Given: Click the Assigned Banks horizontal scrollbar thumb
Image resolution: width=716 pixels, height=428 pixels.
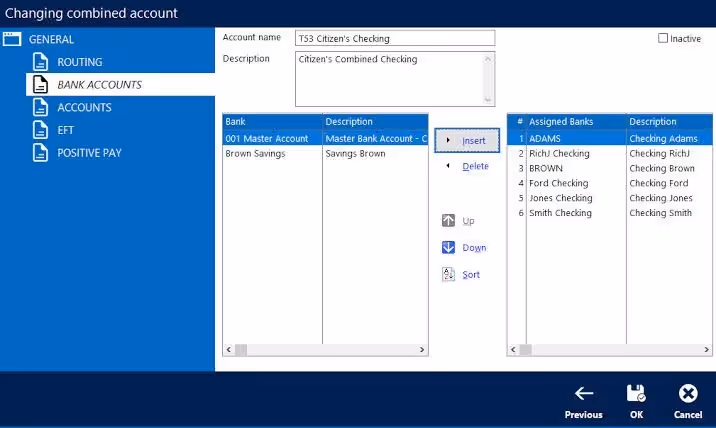Looking at the screenshot, I should click(526, 350).
